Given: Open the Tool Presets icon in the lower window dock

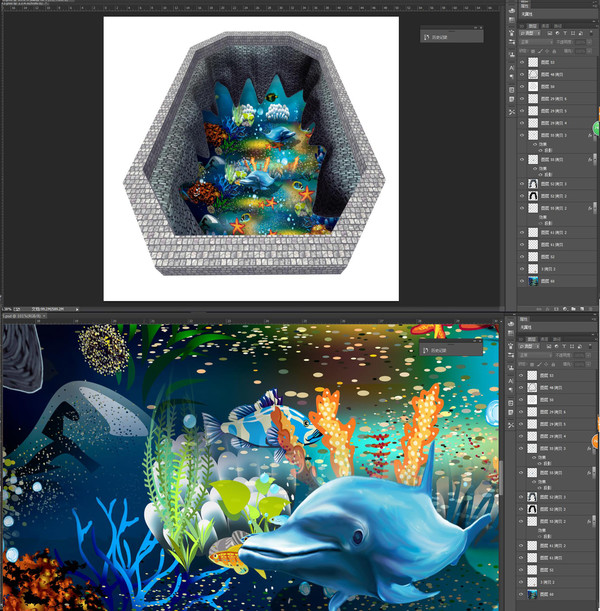Looking at the screenshot, I should 511,425.
